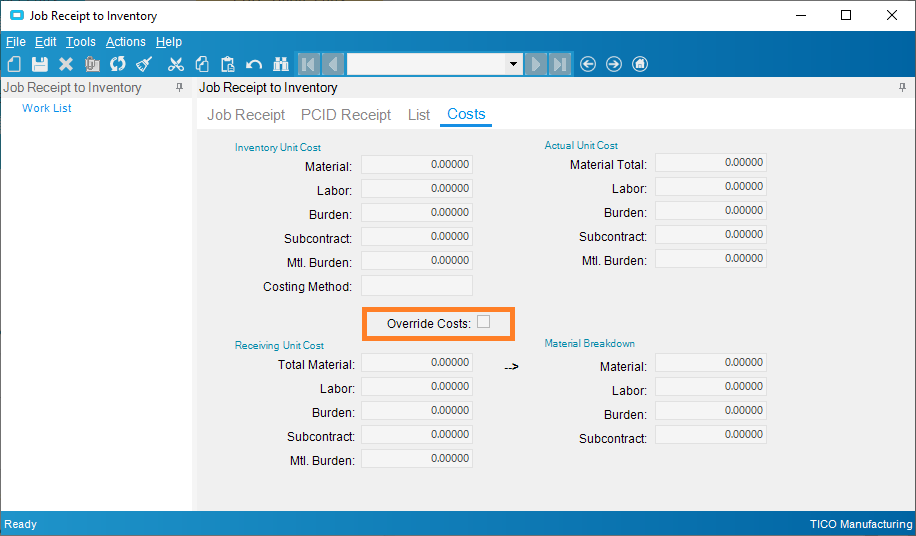Click the Cut scissors icon
This screenshot has height=536, width=916.
point(176,64)
